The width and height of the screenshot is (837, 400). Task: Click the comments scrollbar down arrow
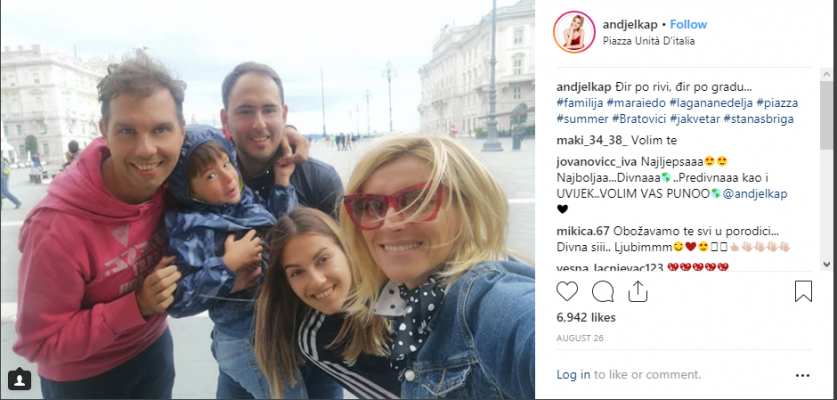click(x=826, y=264)
